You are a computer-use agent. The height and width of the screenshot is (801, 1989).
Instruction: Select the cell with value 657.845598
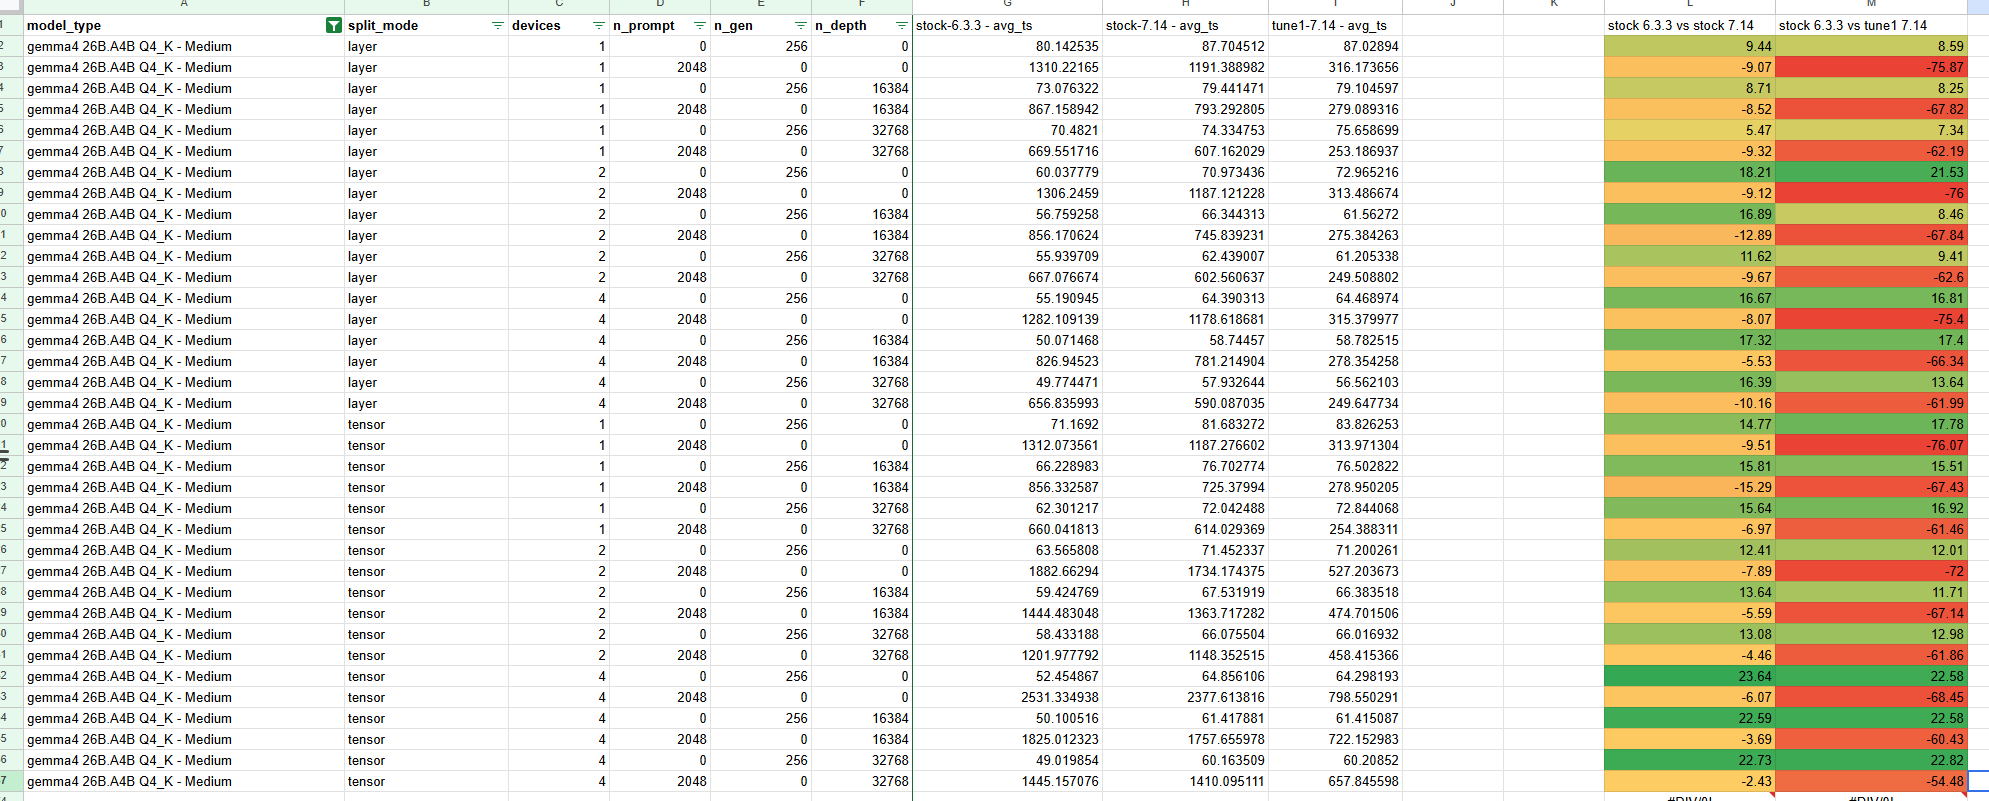click(1335, 781)
